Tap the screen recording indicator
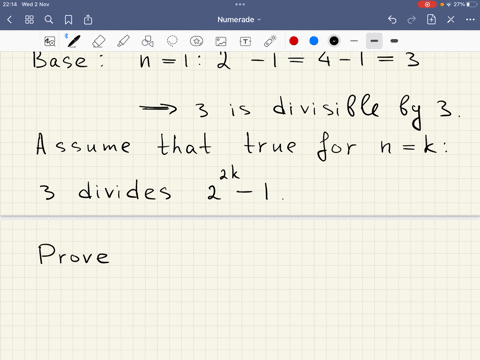The height and width of the screenshot is (360, 480). click(x=427, y=4)
